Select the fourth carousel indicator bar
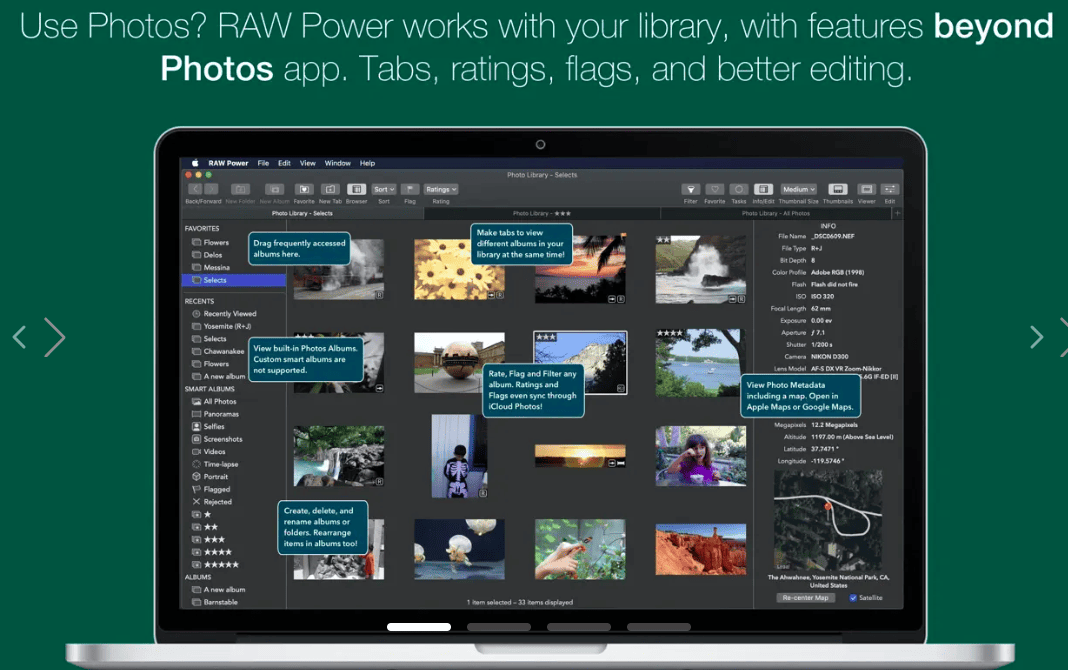The image size is (1068, 670). (659, 627)
